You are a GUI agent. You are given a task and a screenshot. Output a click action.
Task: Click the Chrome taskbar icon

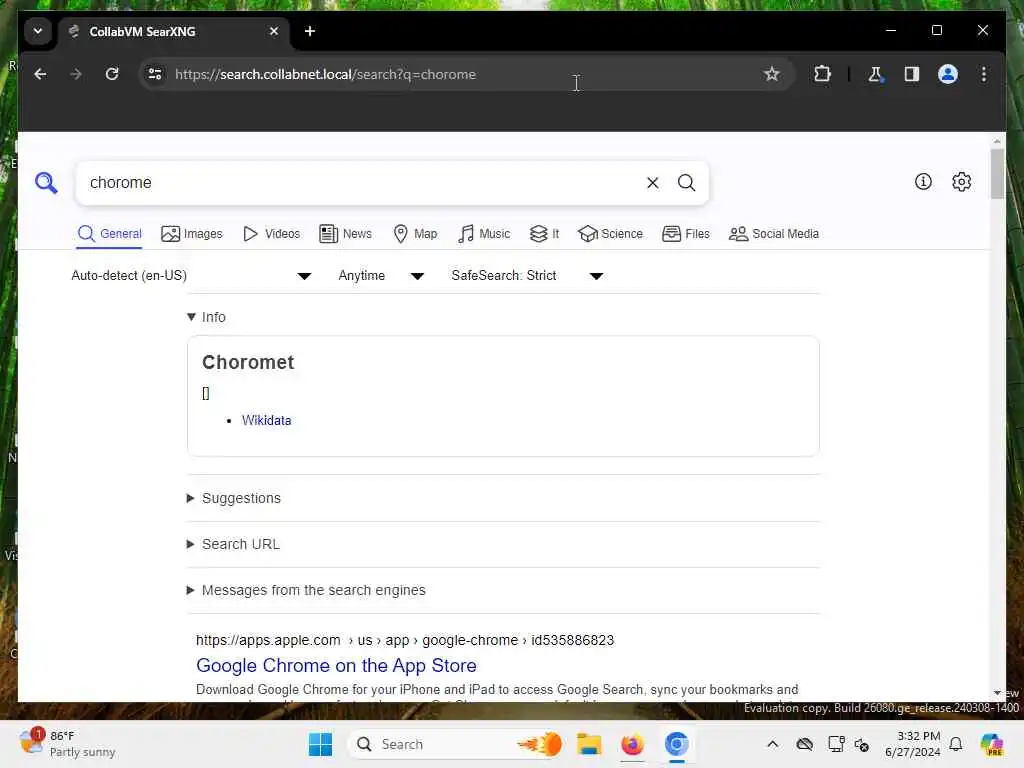click(x=677, y=744)
